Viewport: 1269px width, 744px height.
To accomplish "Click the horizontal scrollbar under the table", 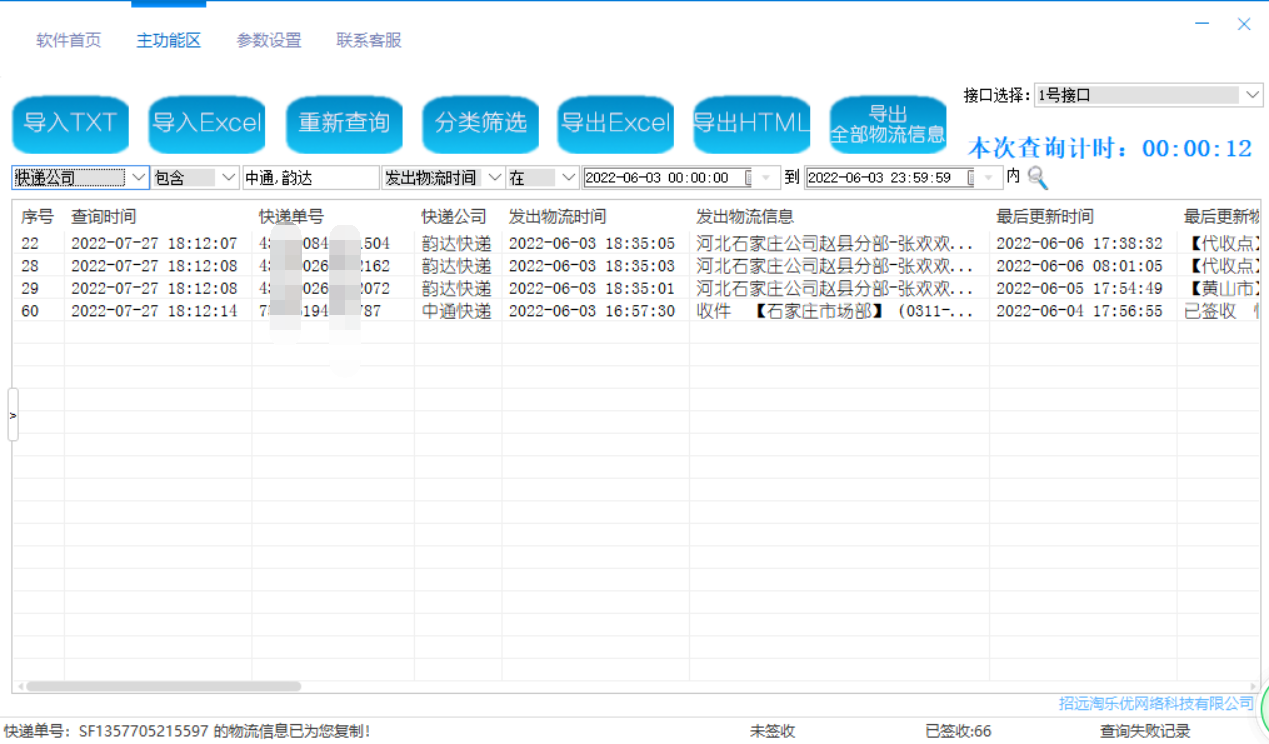I will pyautogui.click(x=163, y=687).
